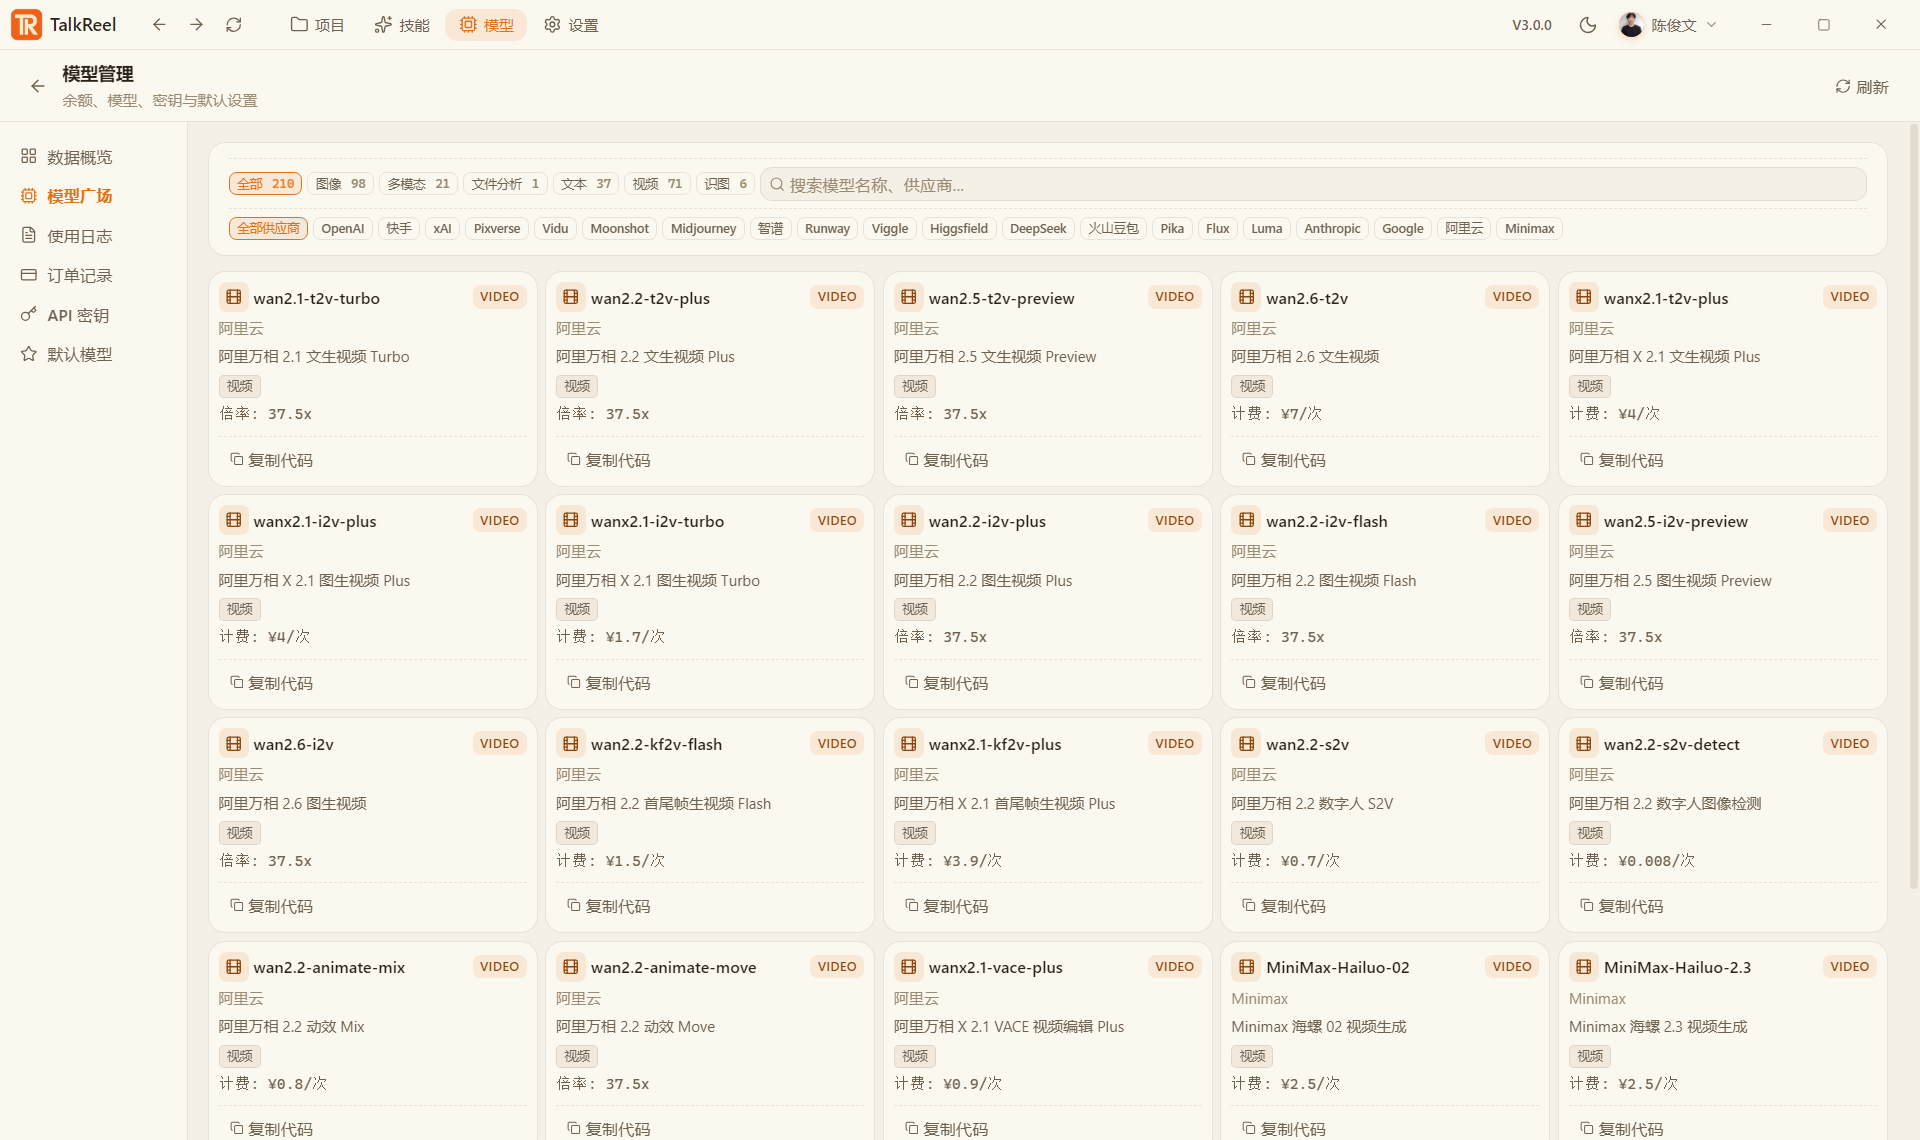
Task: Filter by Flux provider
Action: 1218,229
